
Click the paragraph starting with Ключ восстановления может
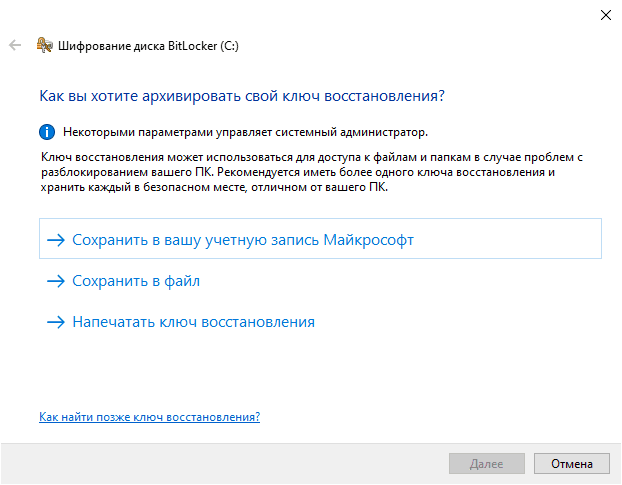point(310,173)
